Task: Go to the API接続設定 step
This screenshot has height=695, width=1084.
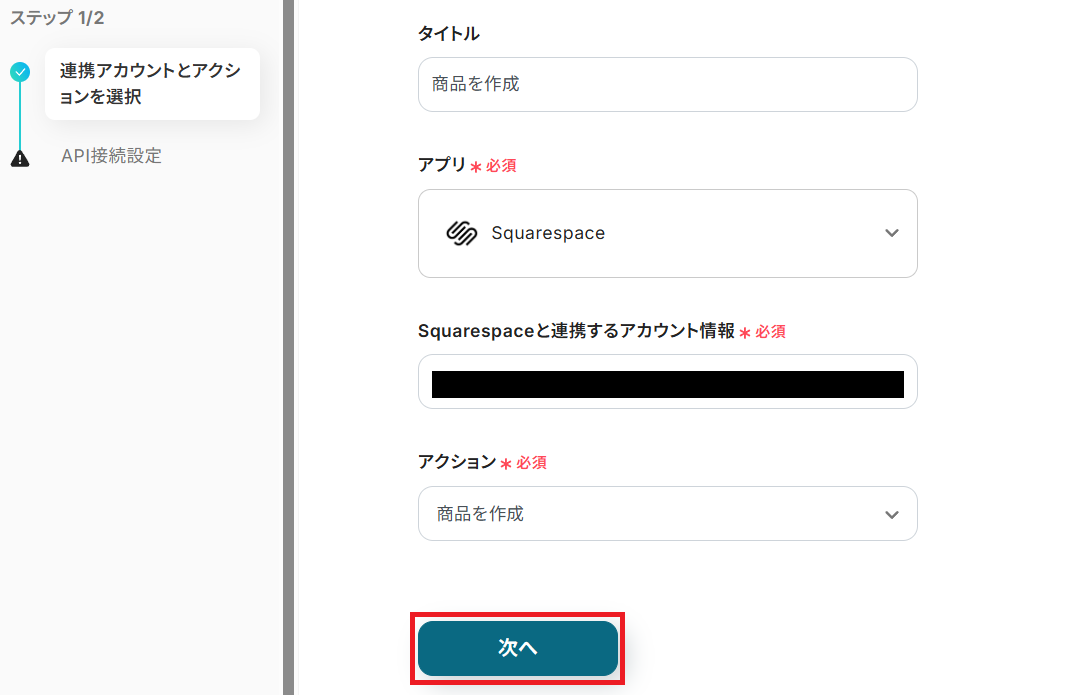Action: point(111,156)
